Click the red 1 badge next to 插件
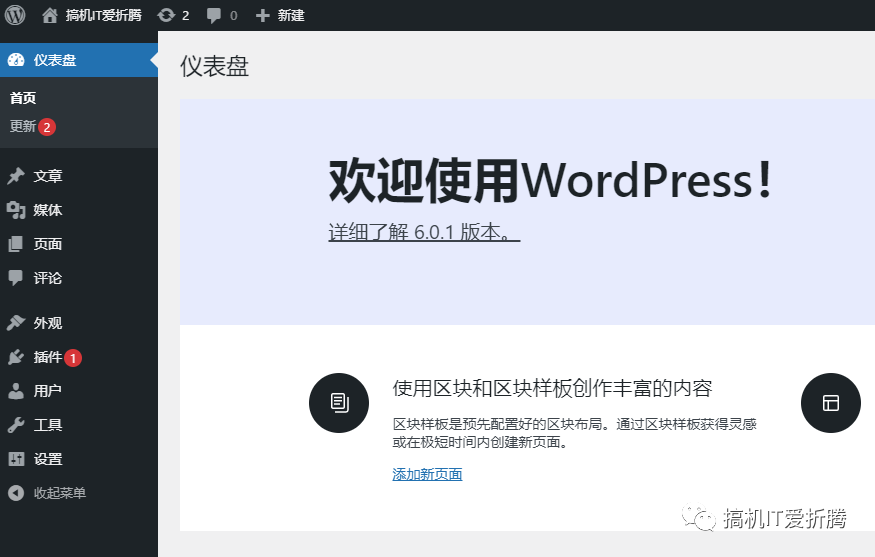The image size is (875, 557). (x=73, y=358)
